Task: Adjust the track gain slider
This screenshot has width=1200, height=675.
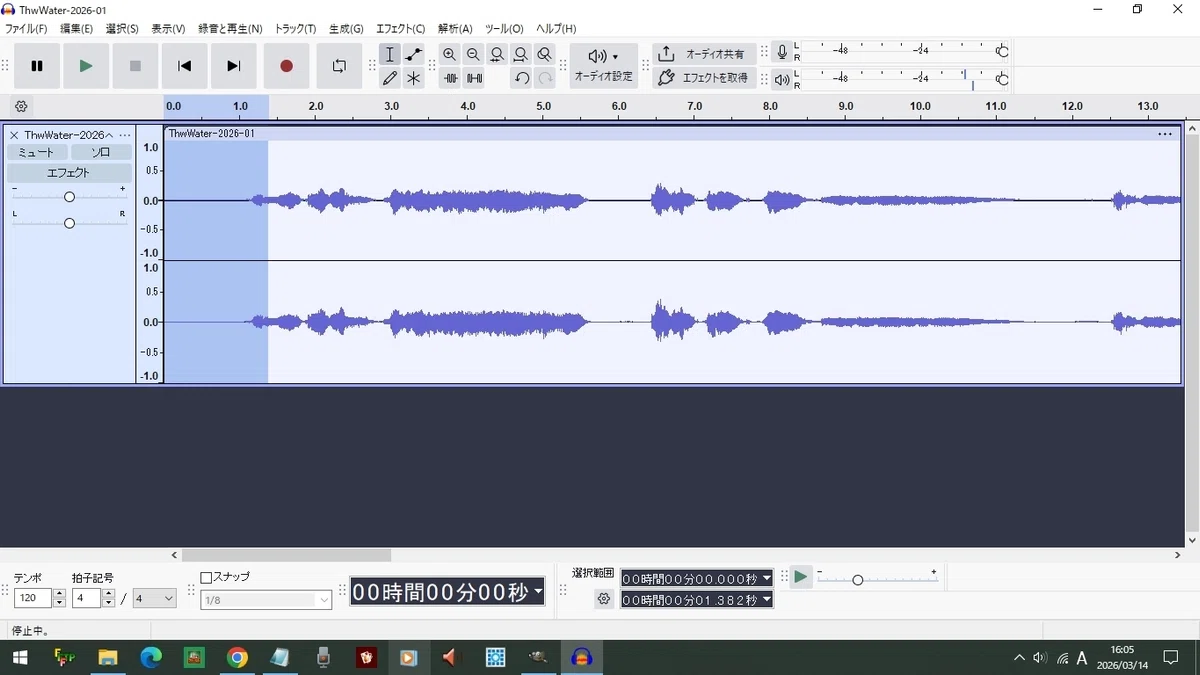Action: pyautogui.click(x=69, y=197)
